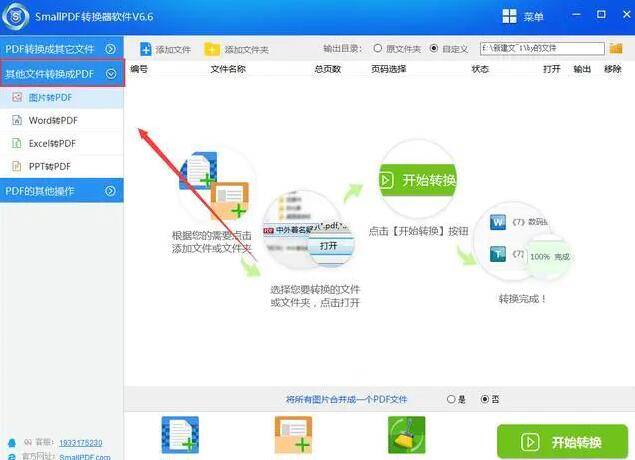Select Word转PDF option
This screenshot has width=635, height=460.
tap(62, 120)
